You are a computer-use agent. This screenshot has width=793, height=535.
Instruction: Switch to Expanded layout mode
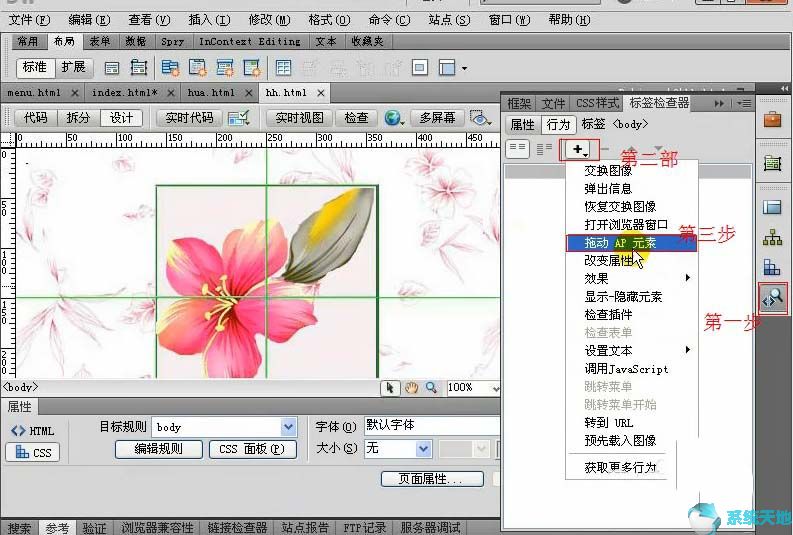tap(73, 67)
